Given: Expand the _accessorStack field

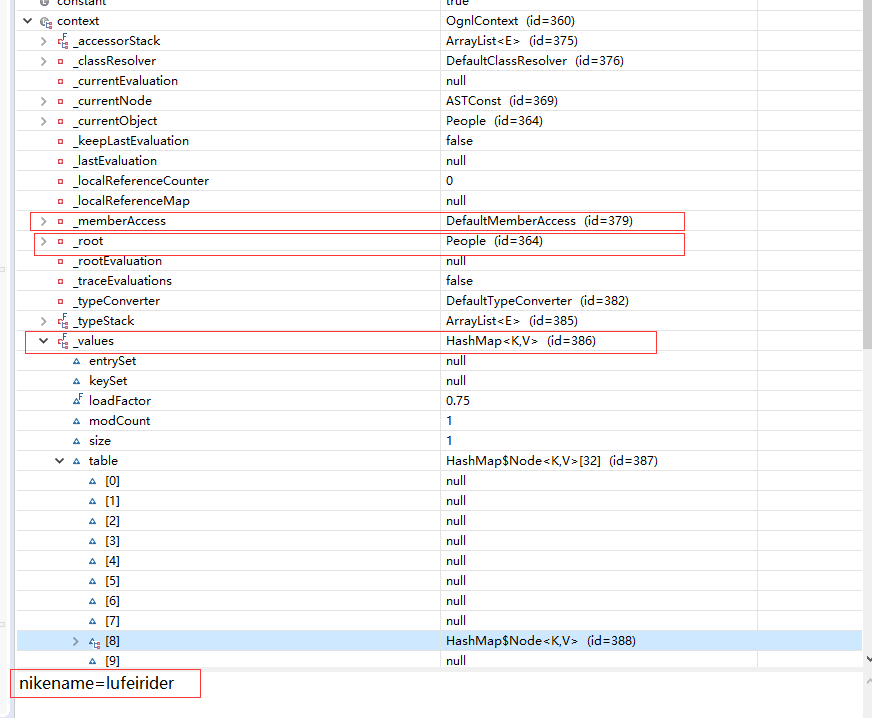Looking at the screenshot, I should click(x=43, y=41).
